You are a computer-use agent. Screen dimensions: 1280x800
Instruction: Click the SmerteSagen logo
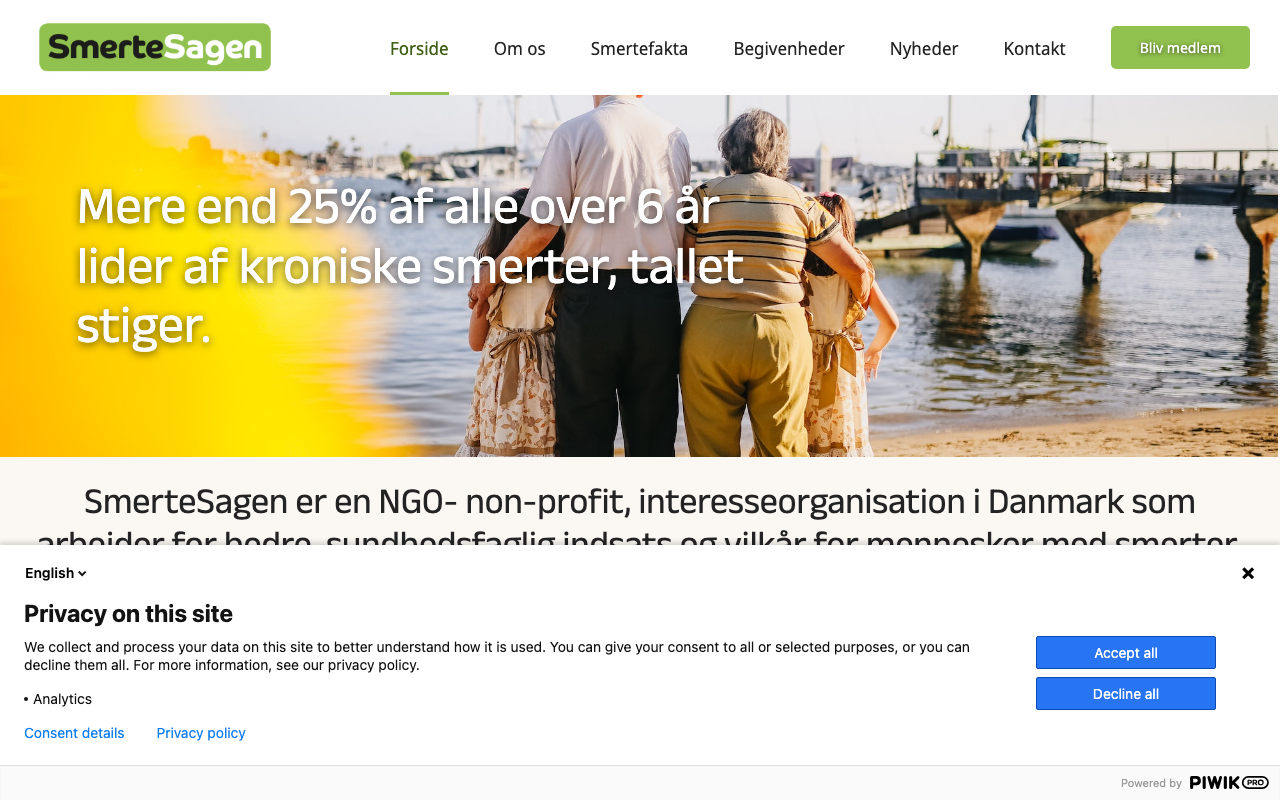155,47
